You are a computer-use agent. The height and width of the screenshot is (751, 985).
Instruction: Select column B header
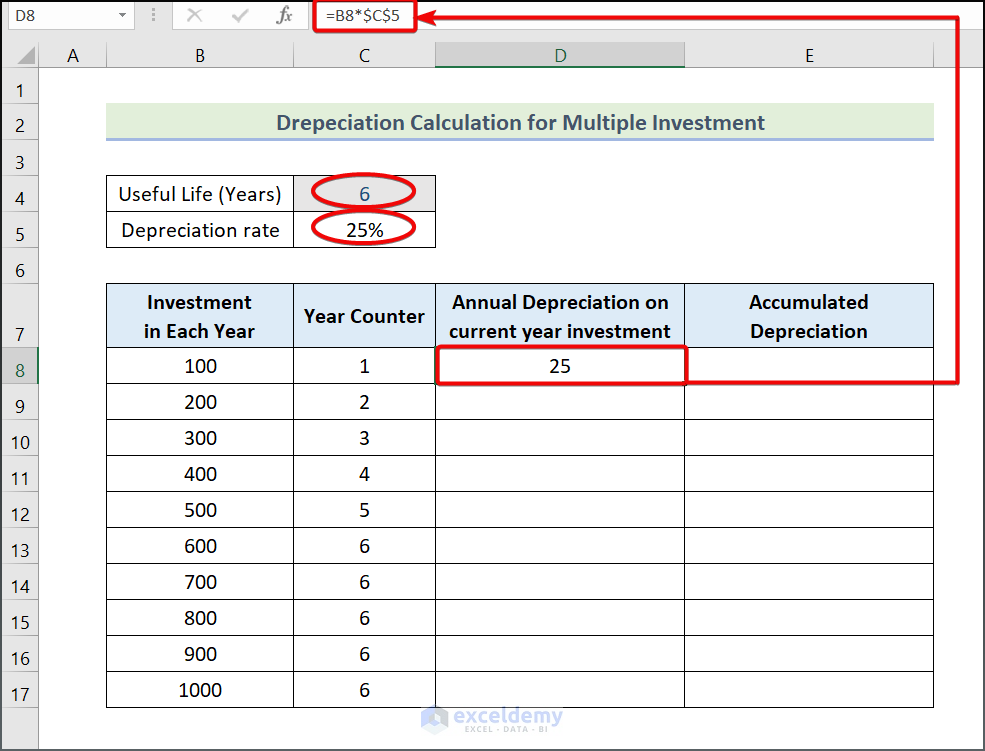coord(200,56)
